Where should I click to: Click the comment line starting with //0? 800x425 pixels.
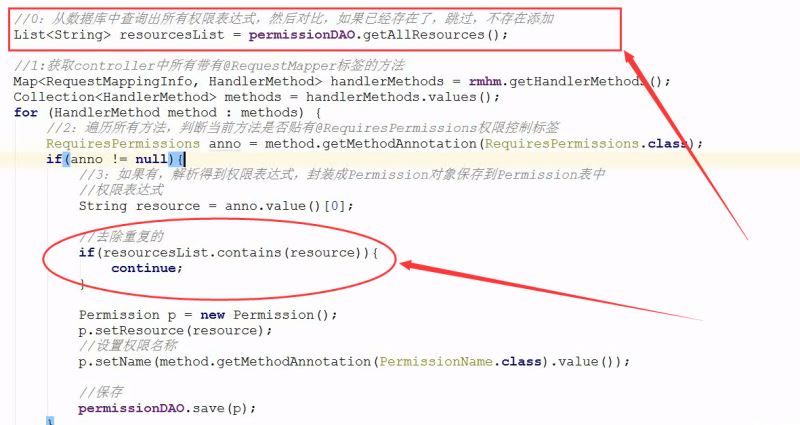[284, 19]
